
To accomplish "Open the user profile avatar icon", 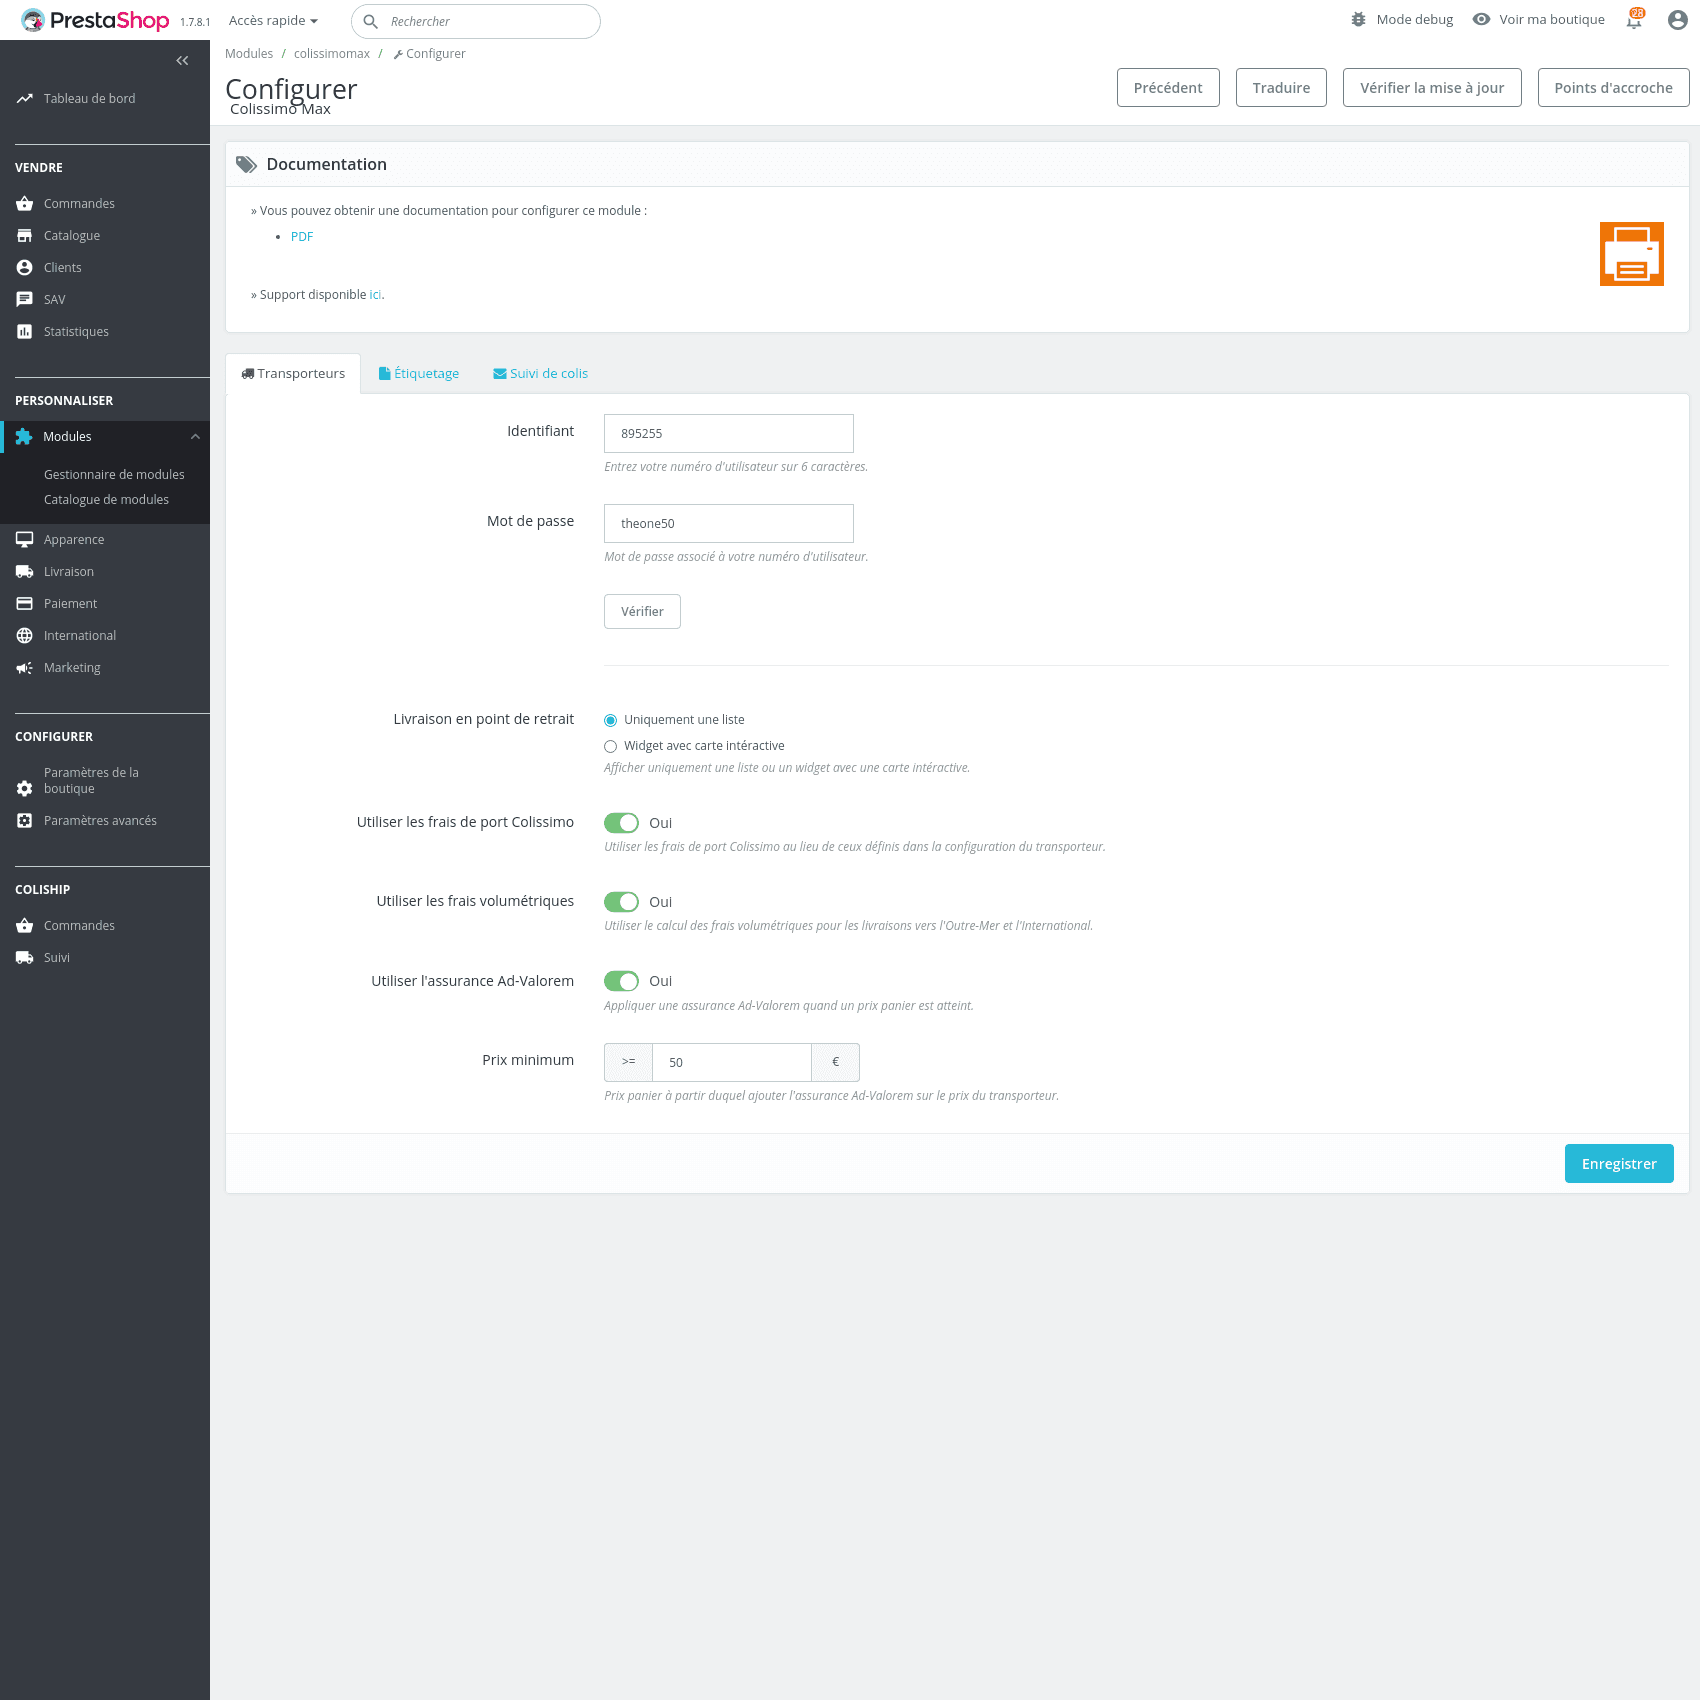I will [x=1677, y=20].
